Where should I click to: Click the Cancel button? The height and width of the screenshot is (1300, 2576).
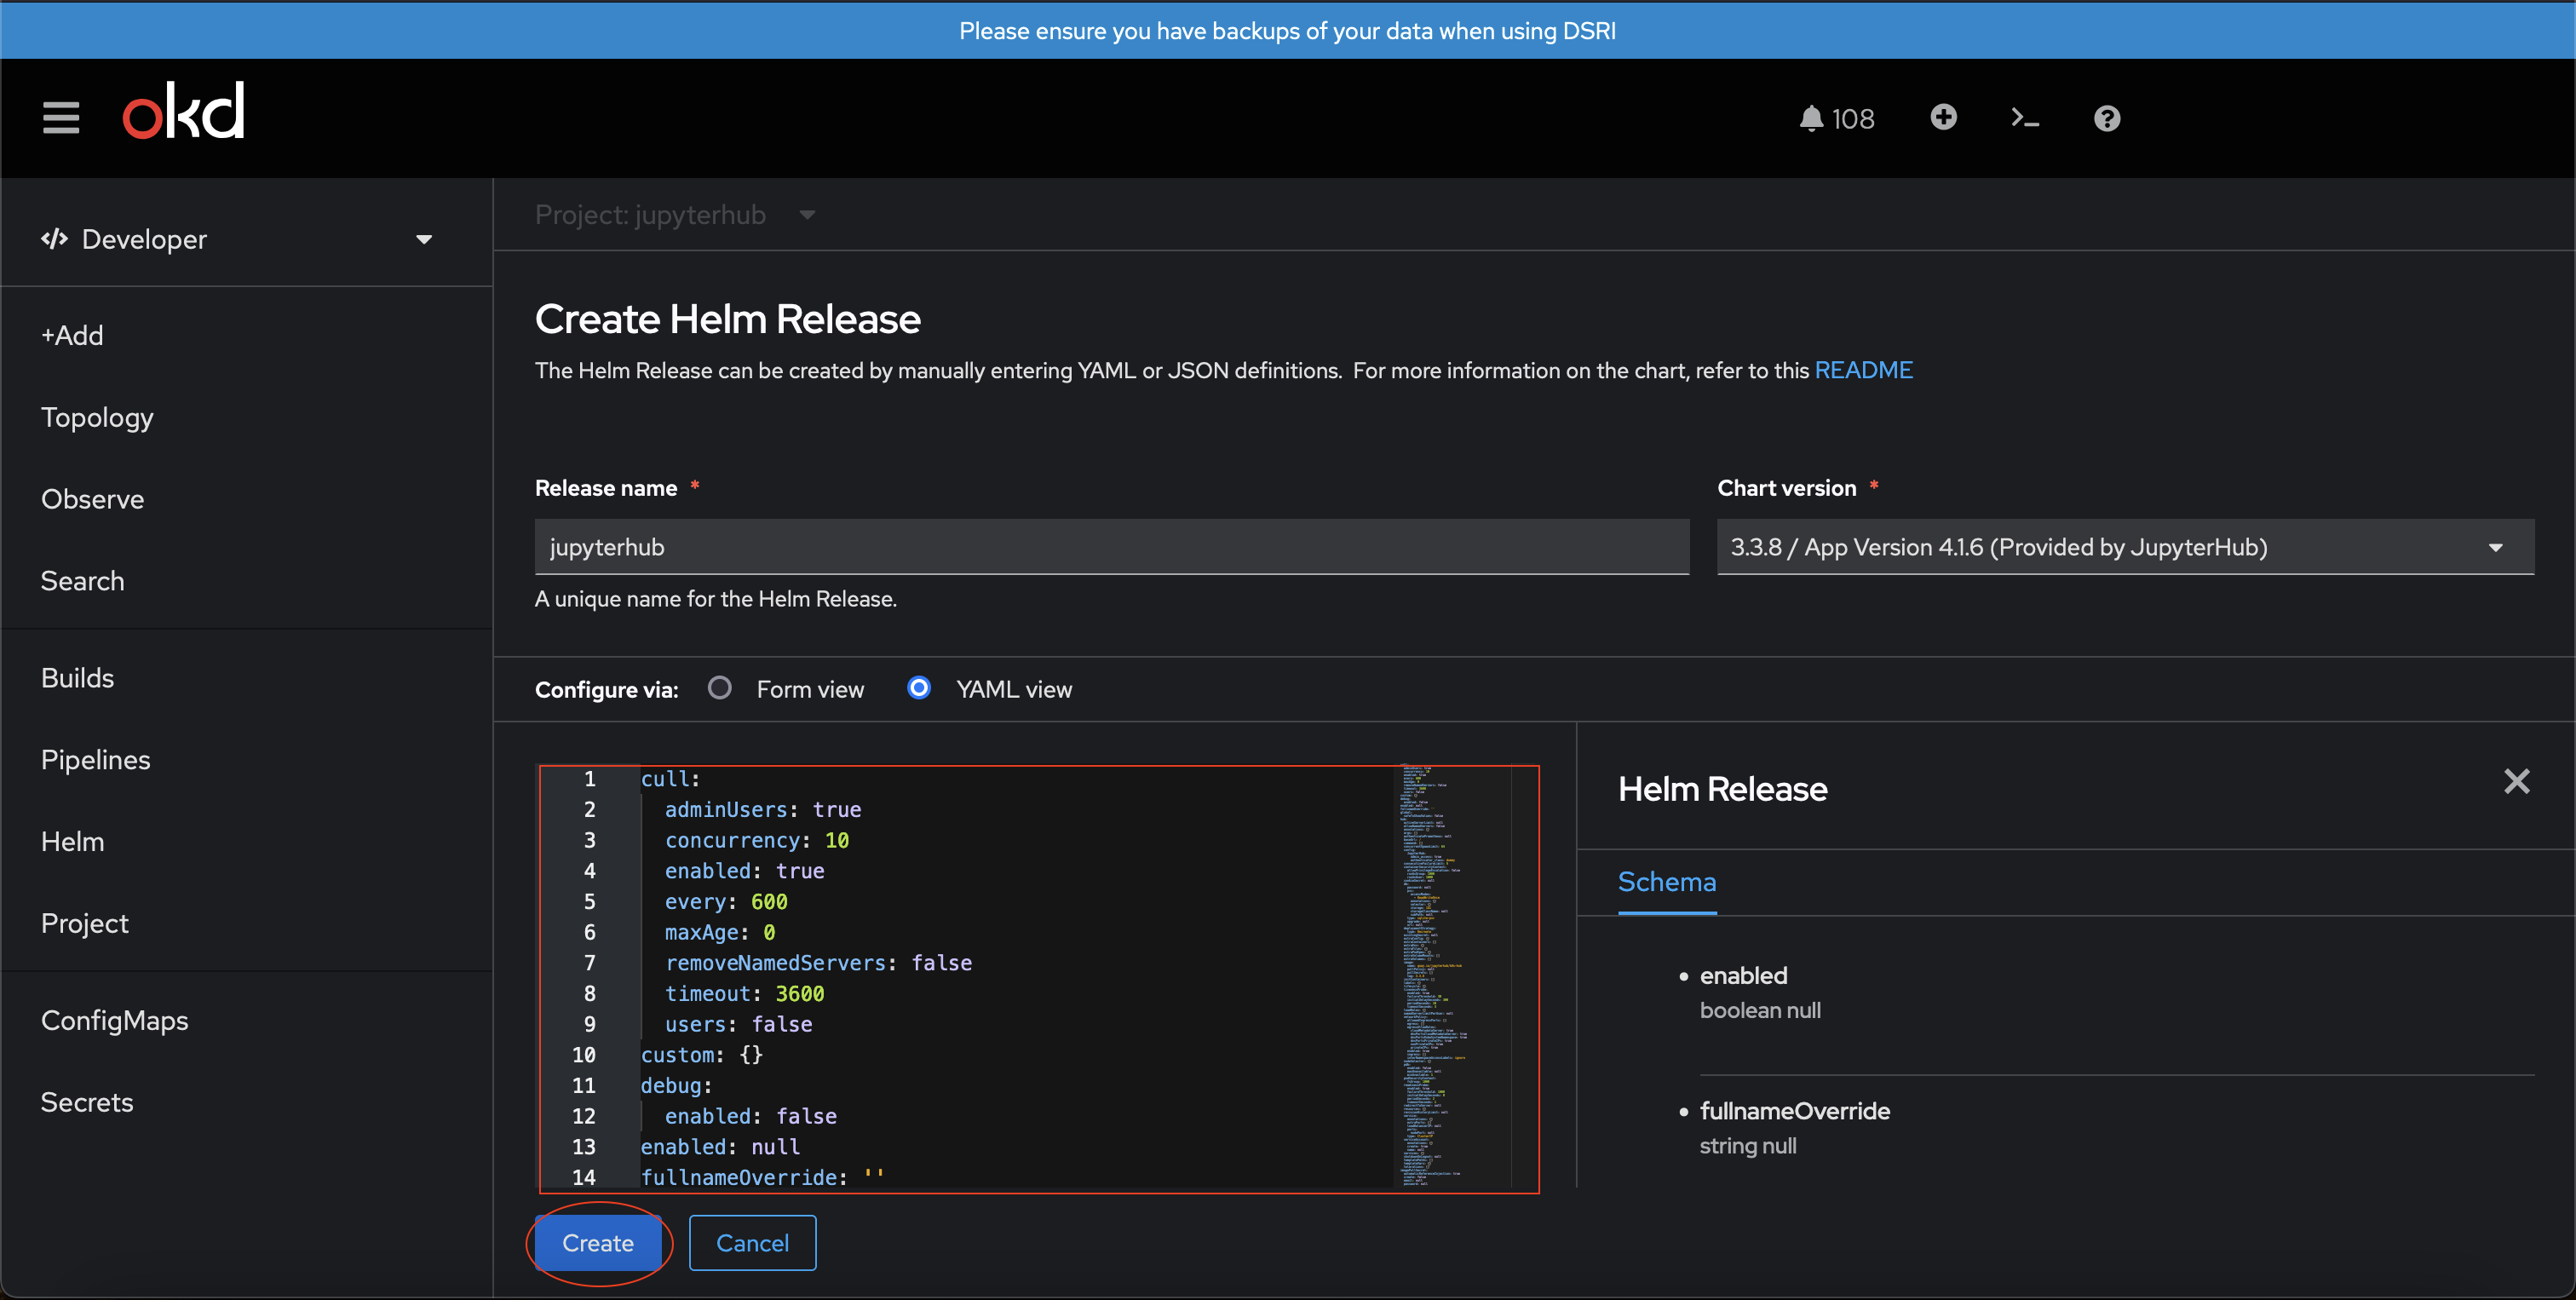752,1243
